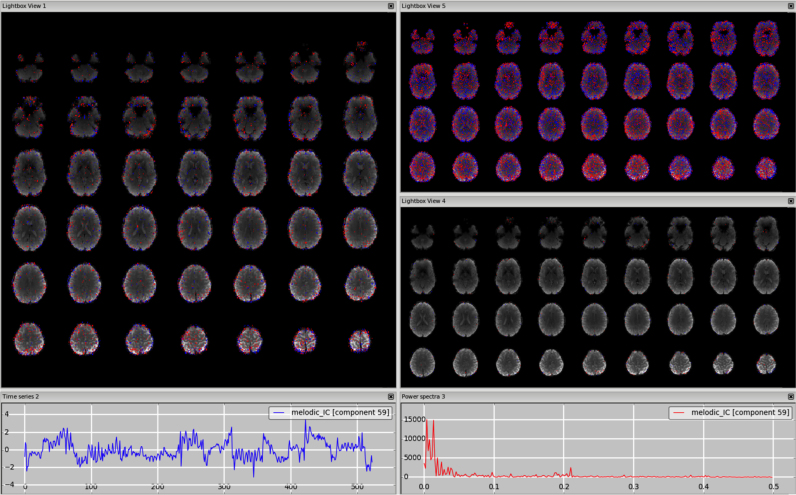Click the tallest red peak in power spectrum
This screenshot has height=495, width=796.
click(x=425, y=420)
